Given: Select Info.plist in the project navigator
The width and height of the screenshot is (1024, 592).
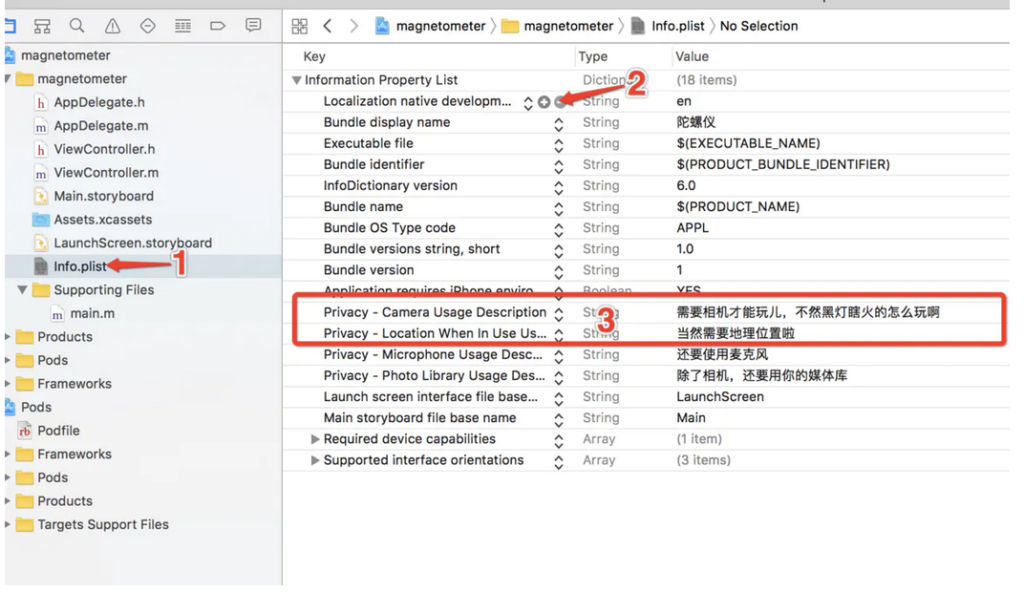Looking at the screenshot, I should point(80,266).
